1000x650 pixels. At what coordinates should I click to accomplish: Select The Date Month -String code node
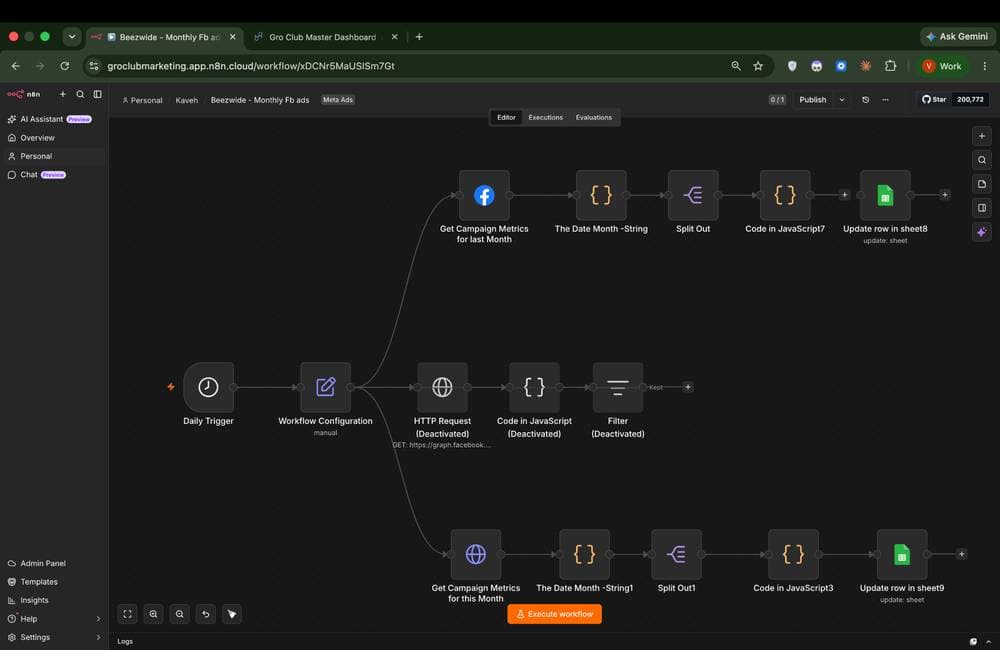tap(601, 195)
